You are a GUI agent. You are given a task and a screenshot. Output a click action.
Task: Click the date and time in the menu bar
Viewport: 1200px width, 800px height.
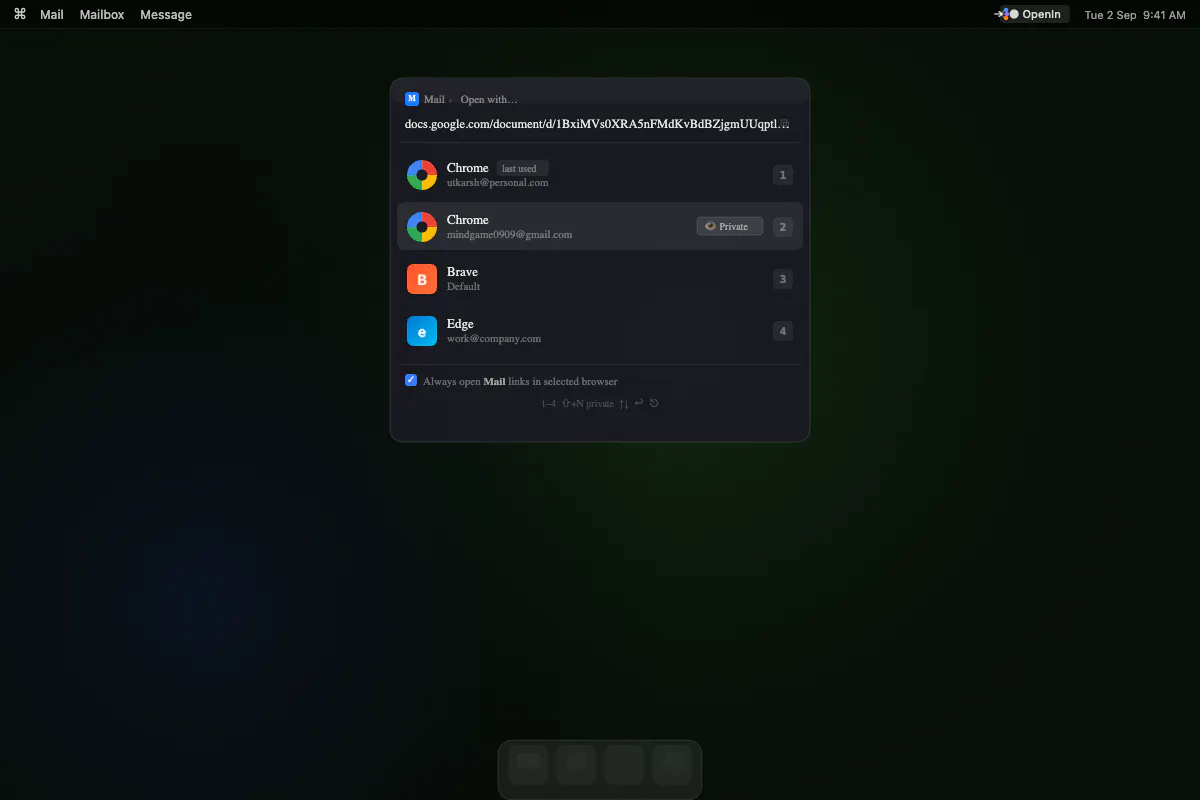(1135, 14)
